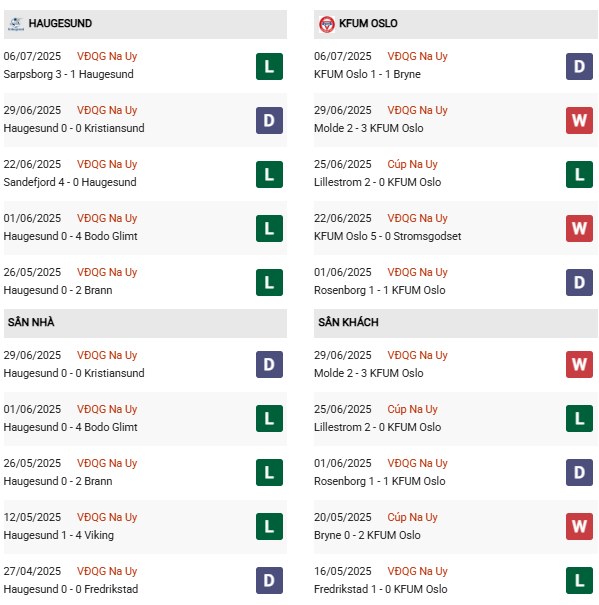Image resolution: width=599 pixels, height=605 pixels.
Task: Click L badge for Haugesund 1 - 4 Viking
Action: tap(269, 526)
